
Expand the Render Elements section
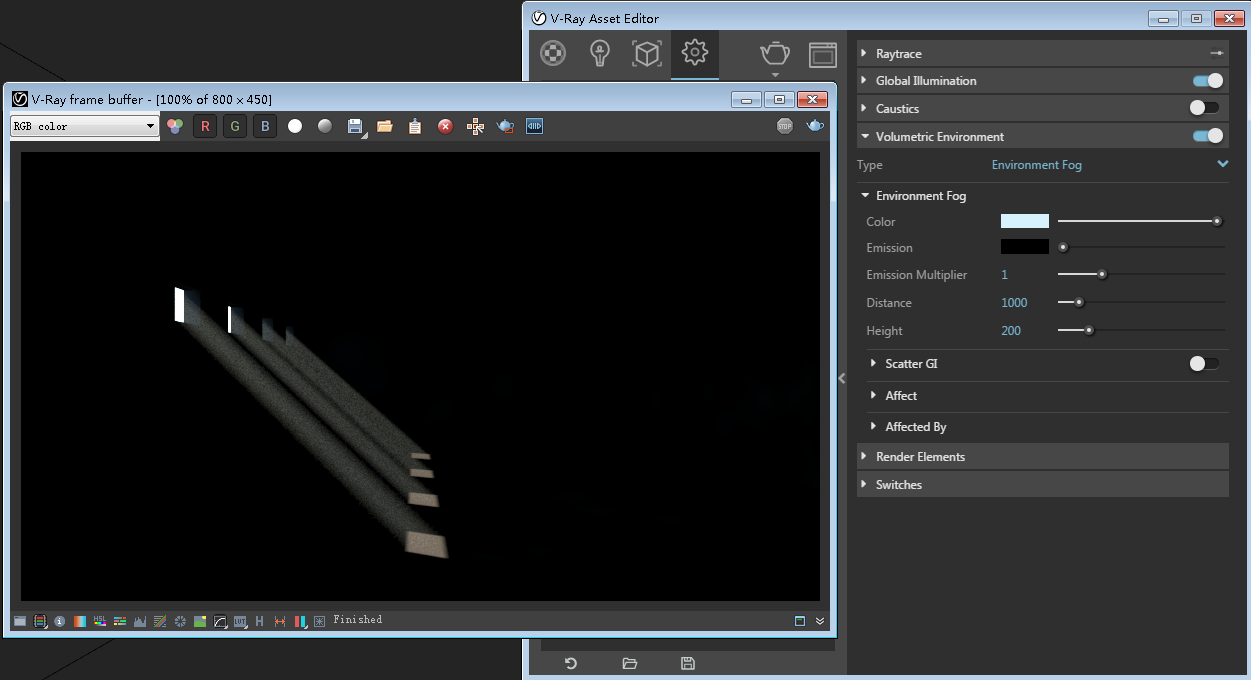click(x=920, y=457)
